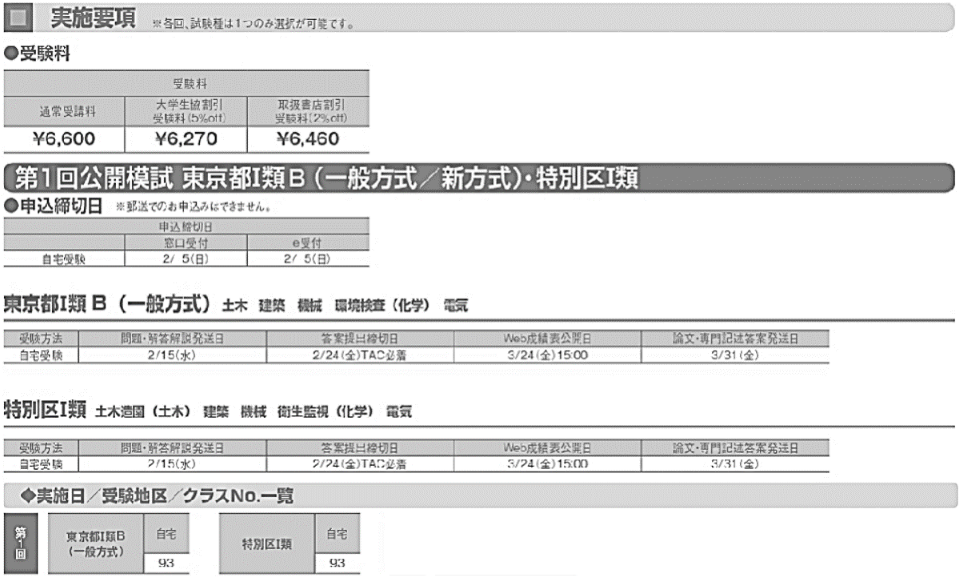Click the square icon beside 実施要項

coord(19,19)
